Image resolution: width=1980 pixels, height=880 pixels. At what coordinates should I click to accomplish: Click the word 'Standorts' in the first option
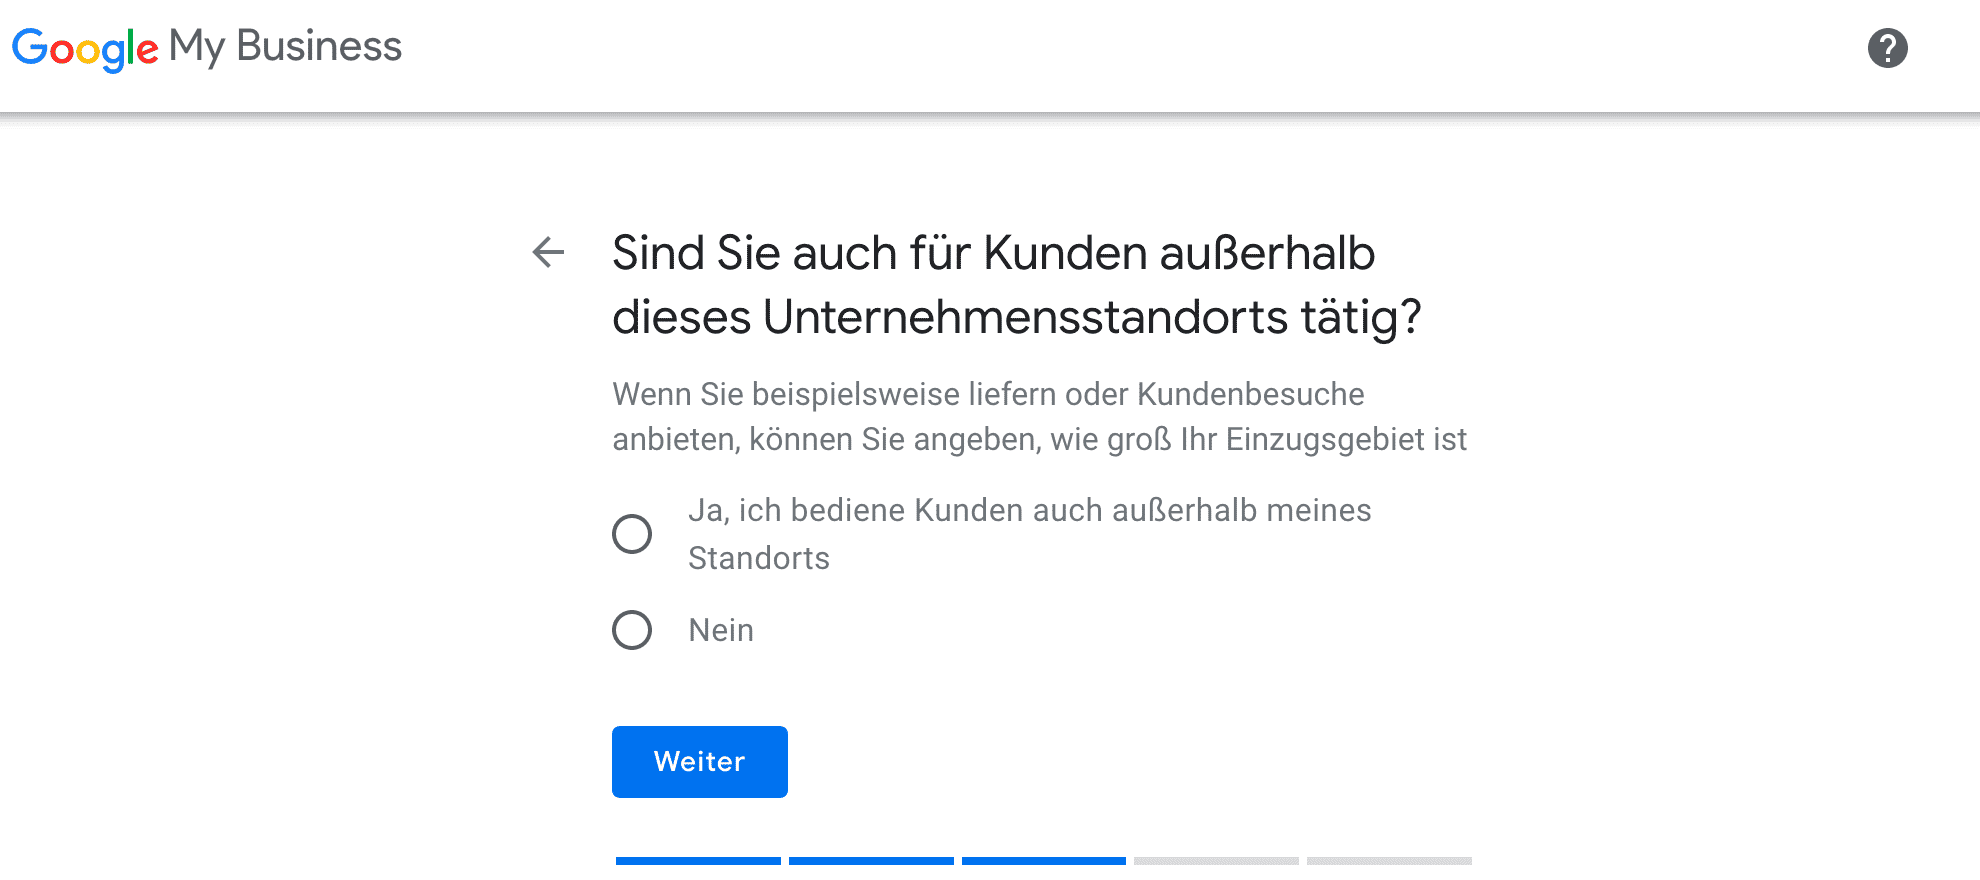(x=759, y=558)
